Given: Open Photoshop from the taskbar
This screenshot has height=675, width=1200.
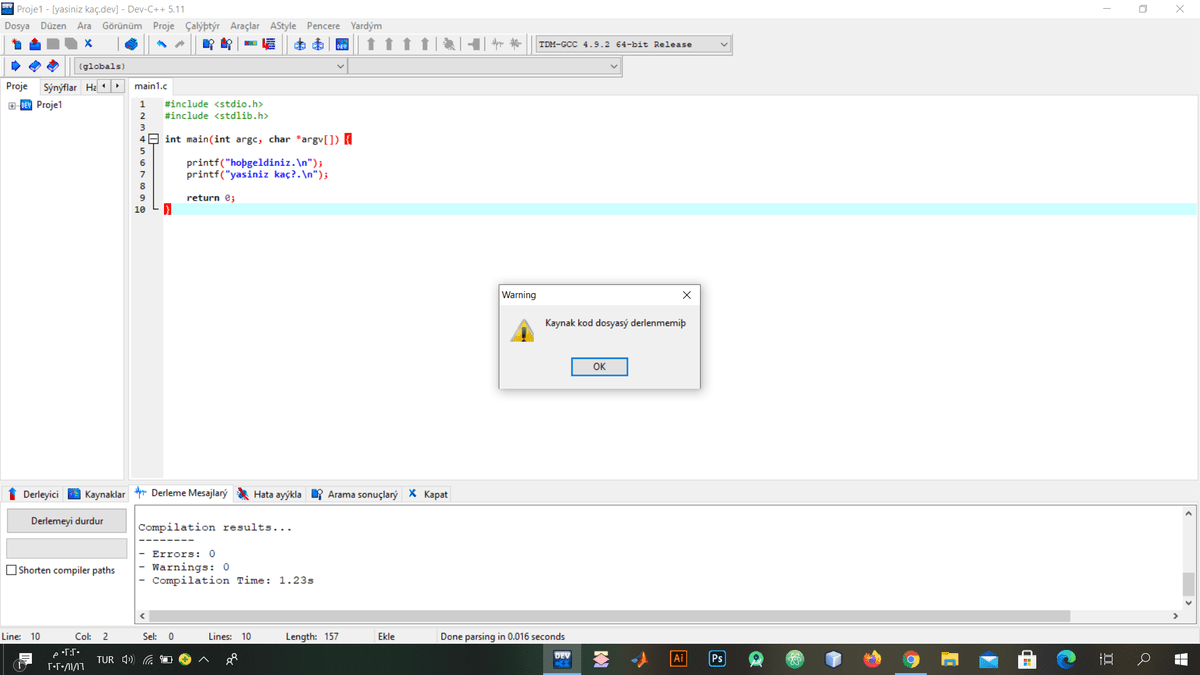Looking at the screenshot, I should [717, 659].
